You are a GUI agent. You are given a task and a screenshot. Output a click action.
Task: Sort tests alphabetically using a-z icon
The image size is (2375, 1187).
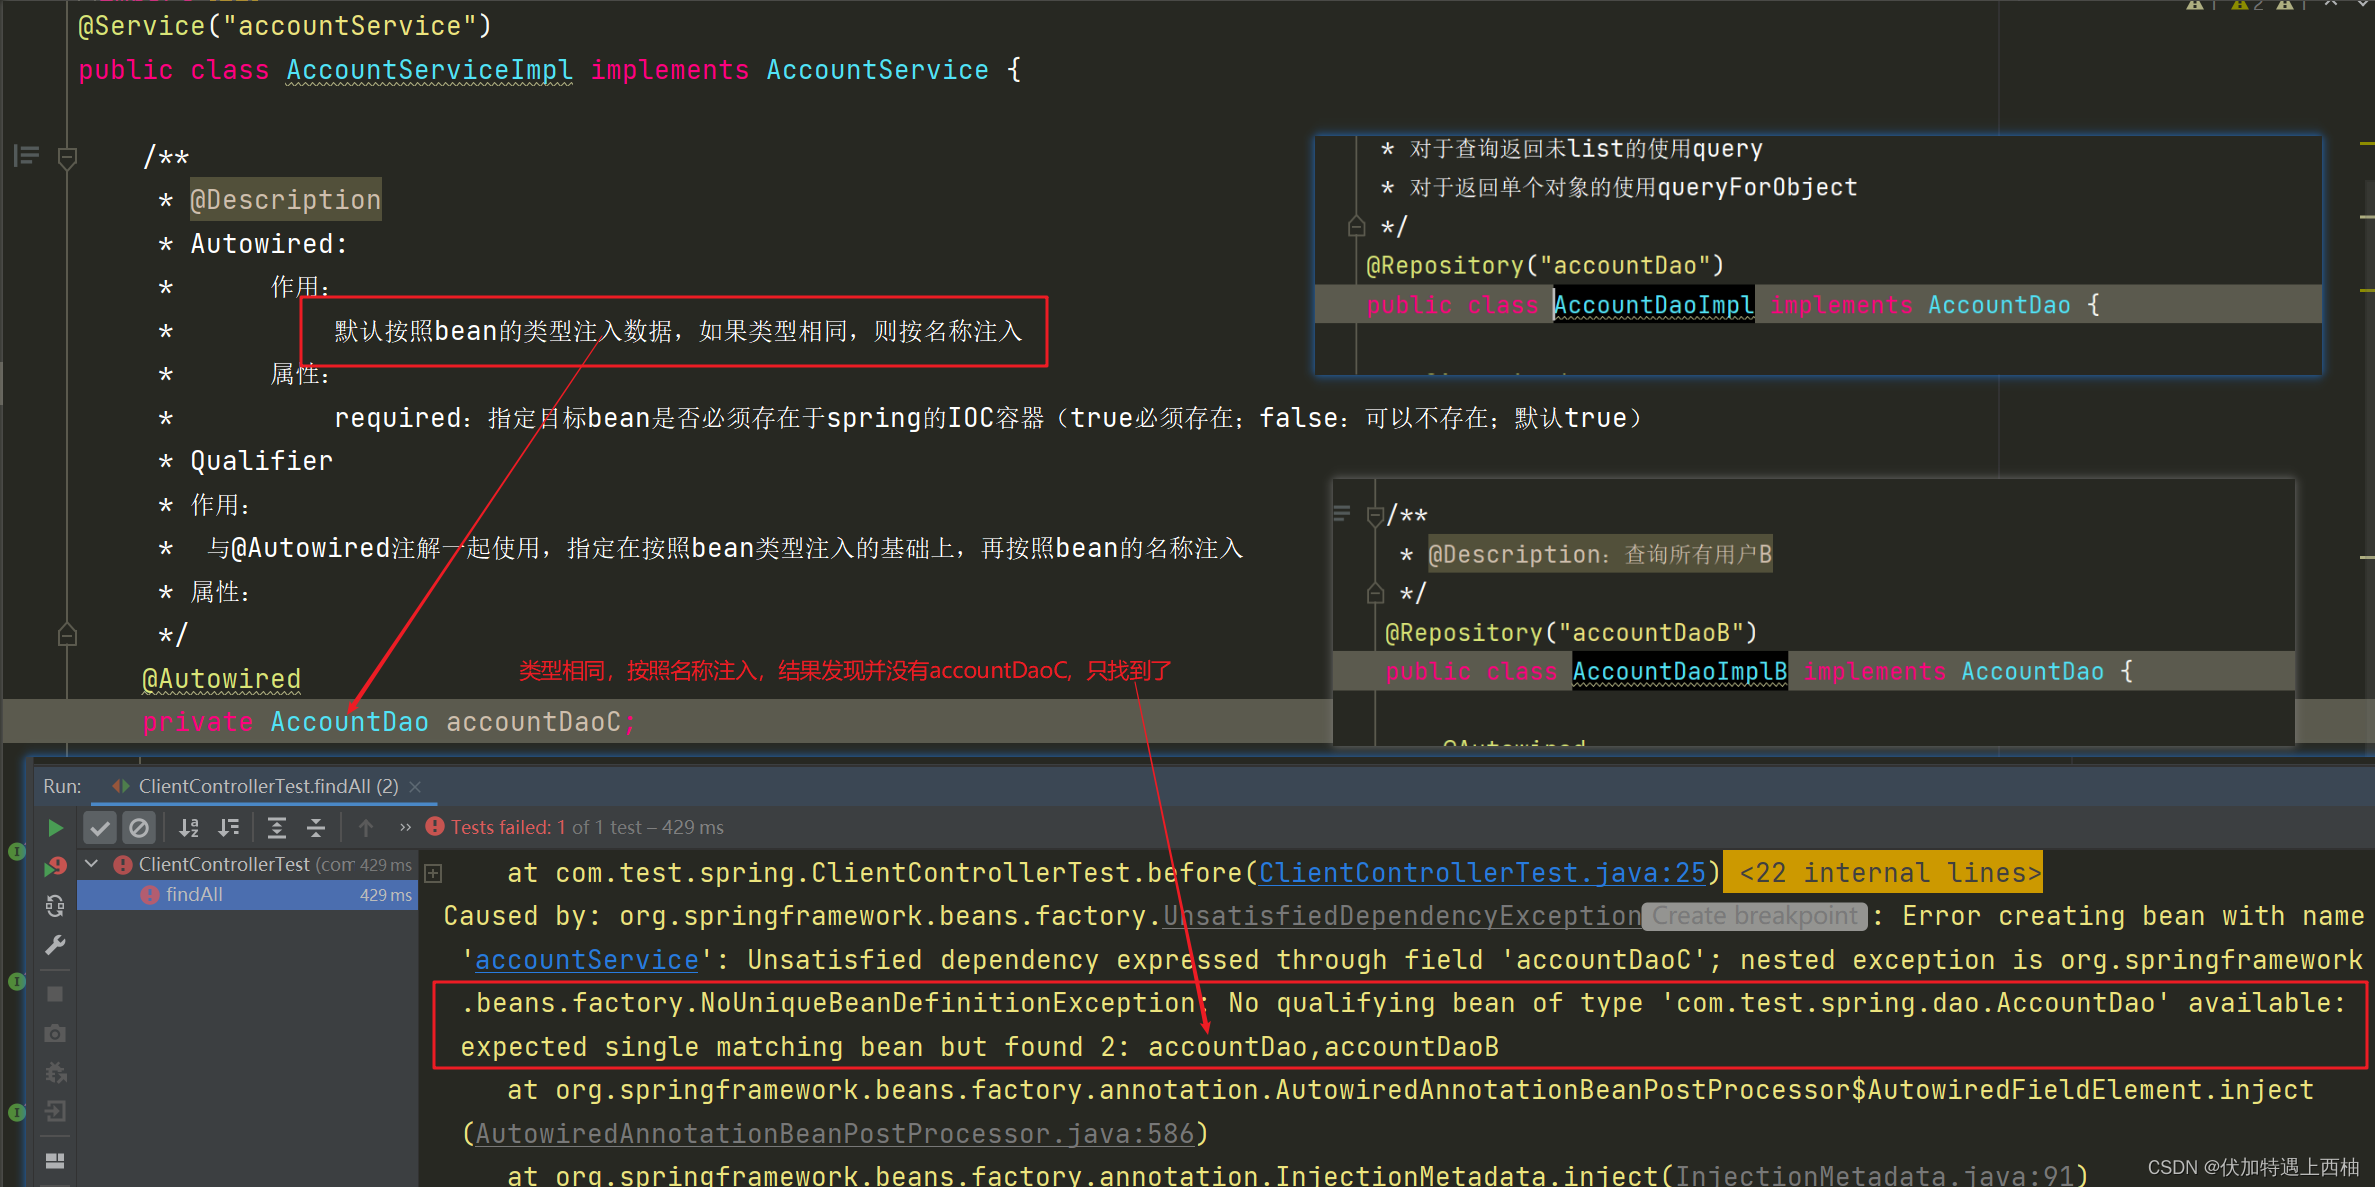(189, 828)
